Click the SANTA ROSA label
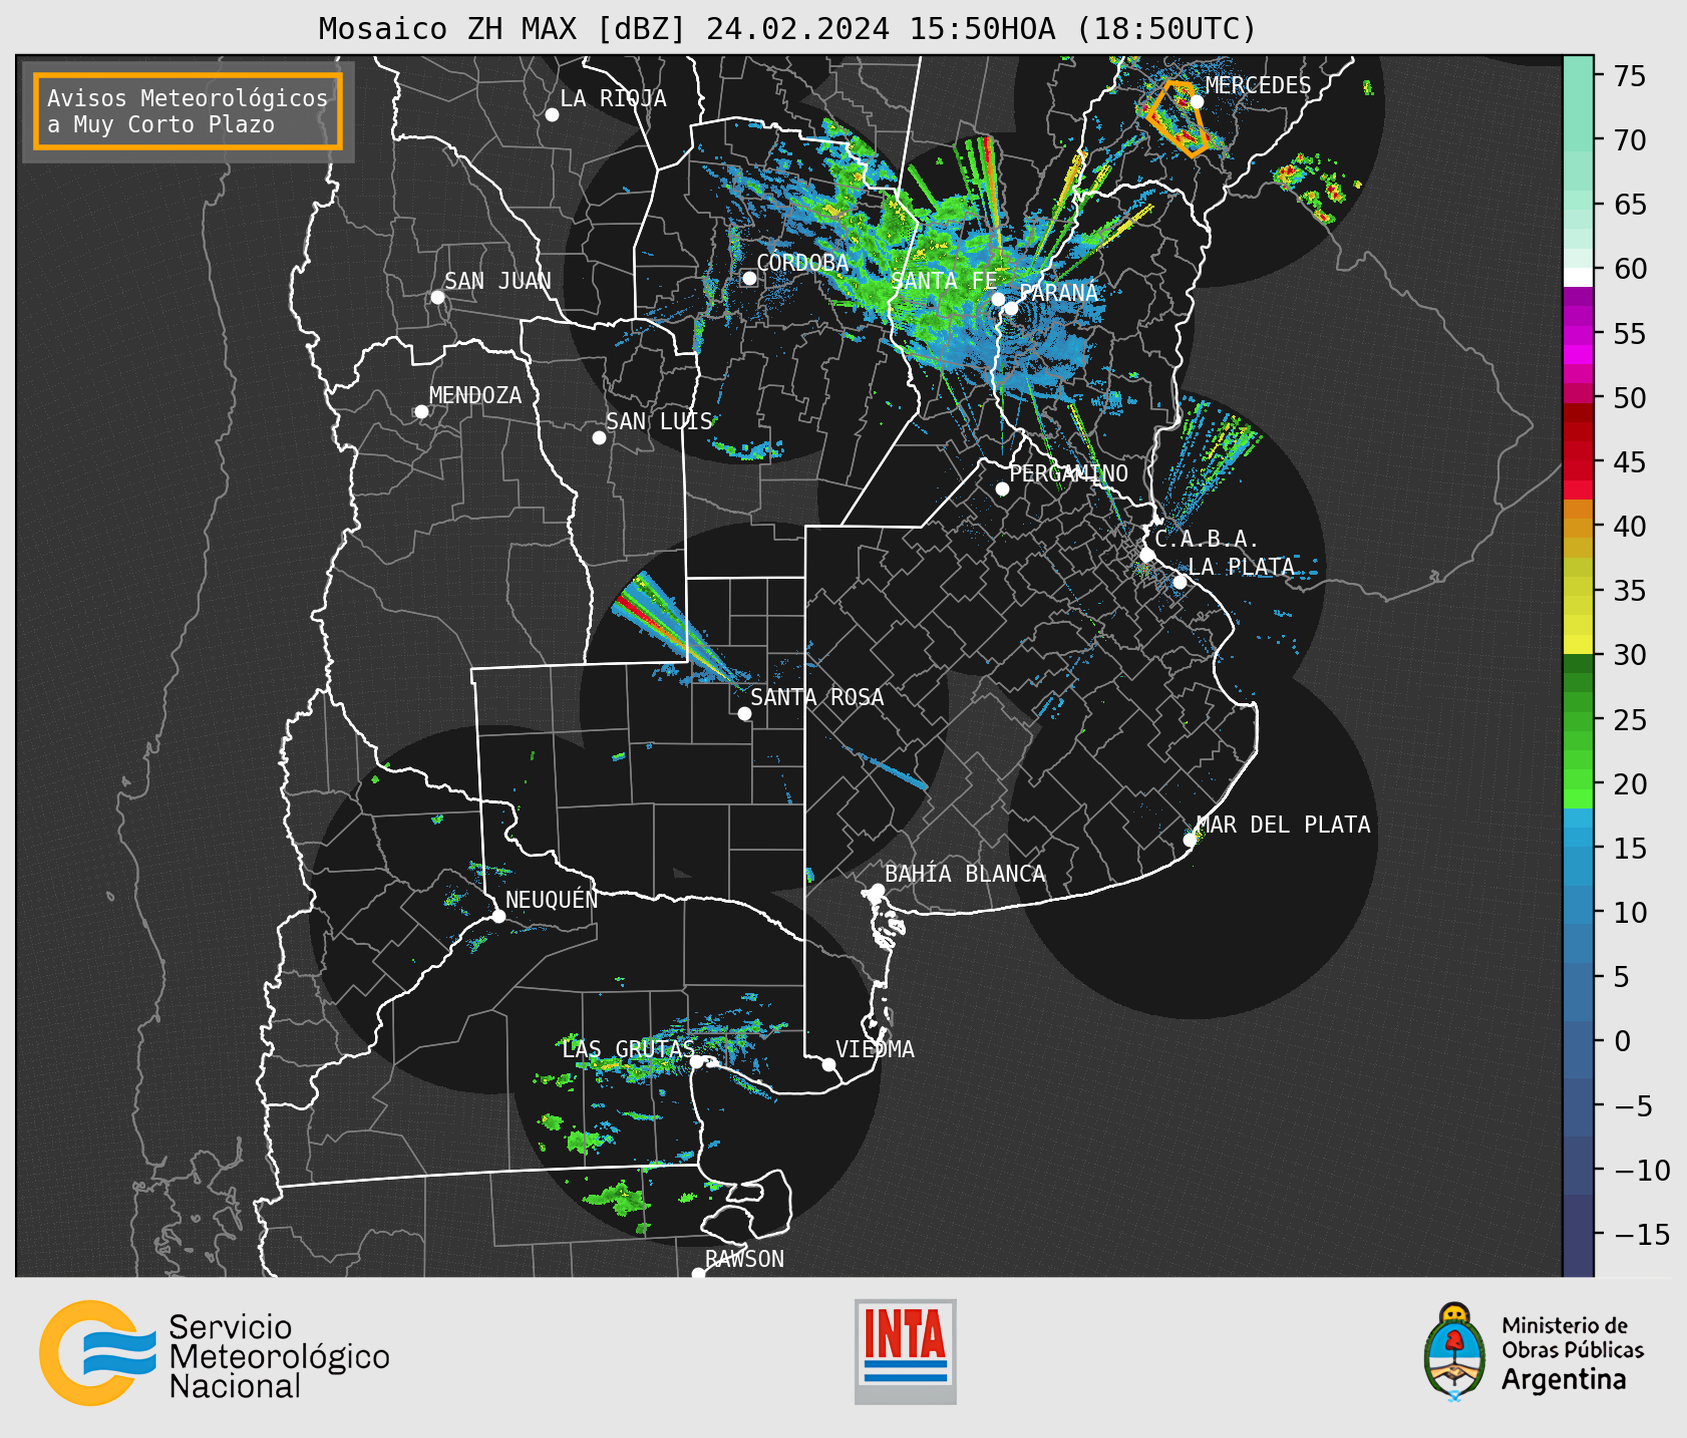 pos(818,698)
